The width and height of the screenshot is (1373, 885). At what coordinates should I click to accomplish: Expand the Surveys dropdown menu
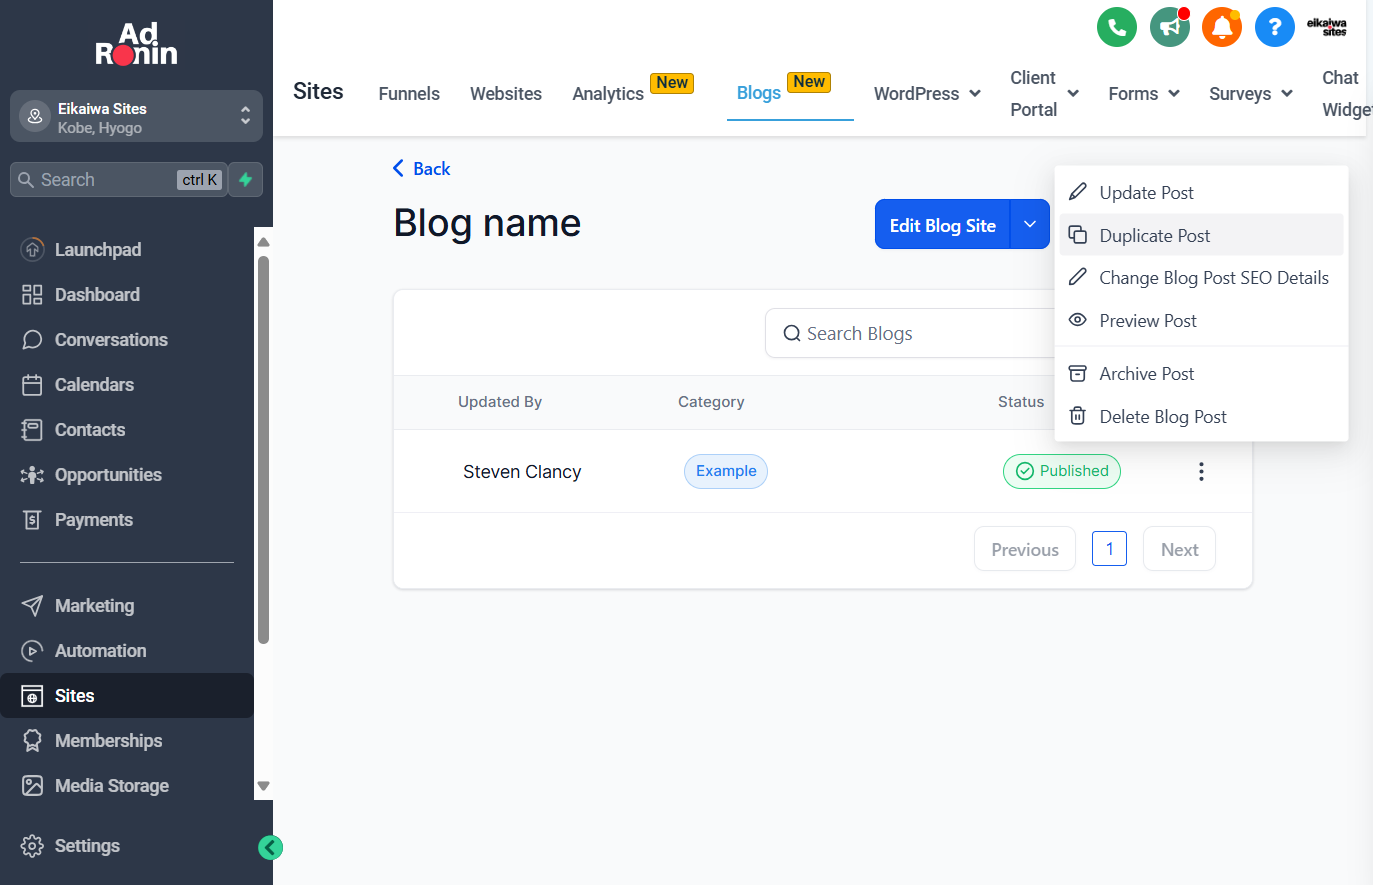coord(1251,94)
